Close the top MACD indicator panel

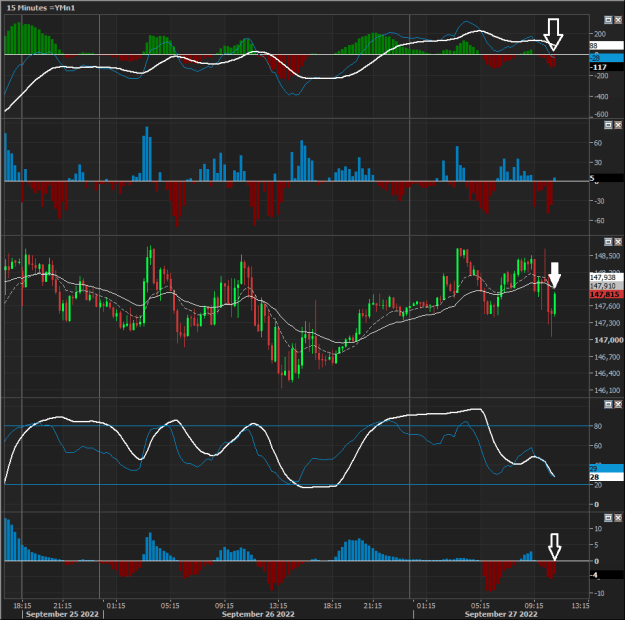(x=618, y=20)
